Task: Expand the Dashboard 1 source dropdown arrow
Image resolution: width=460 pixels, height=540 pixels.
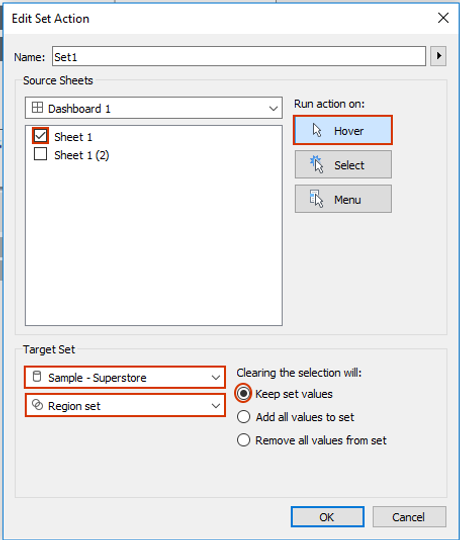Action: pyautogui.click(x=273, y=109)
